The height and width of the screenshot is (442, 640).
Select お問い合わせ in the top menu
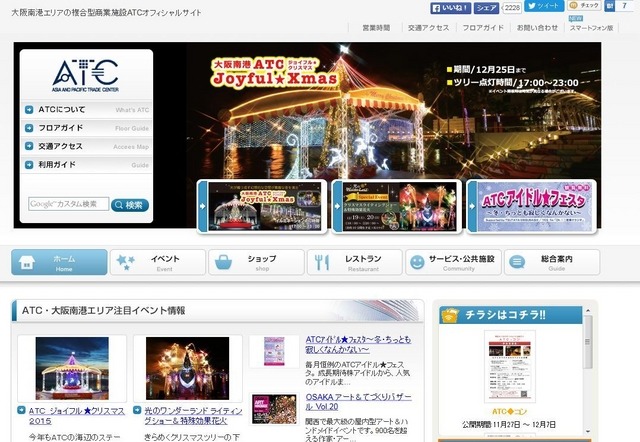pos(537,28)
